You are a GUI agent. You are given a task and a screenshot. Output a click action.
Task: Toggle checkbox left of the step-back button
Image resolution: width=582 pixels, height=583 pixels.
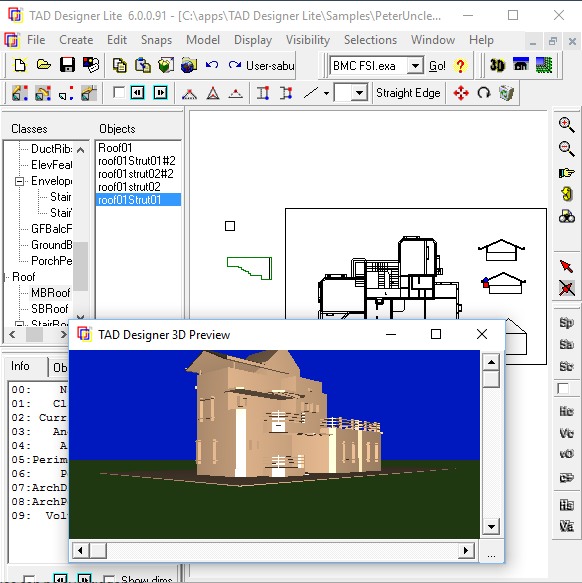[x=119, y=92]
